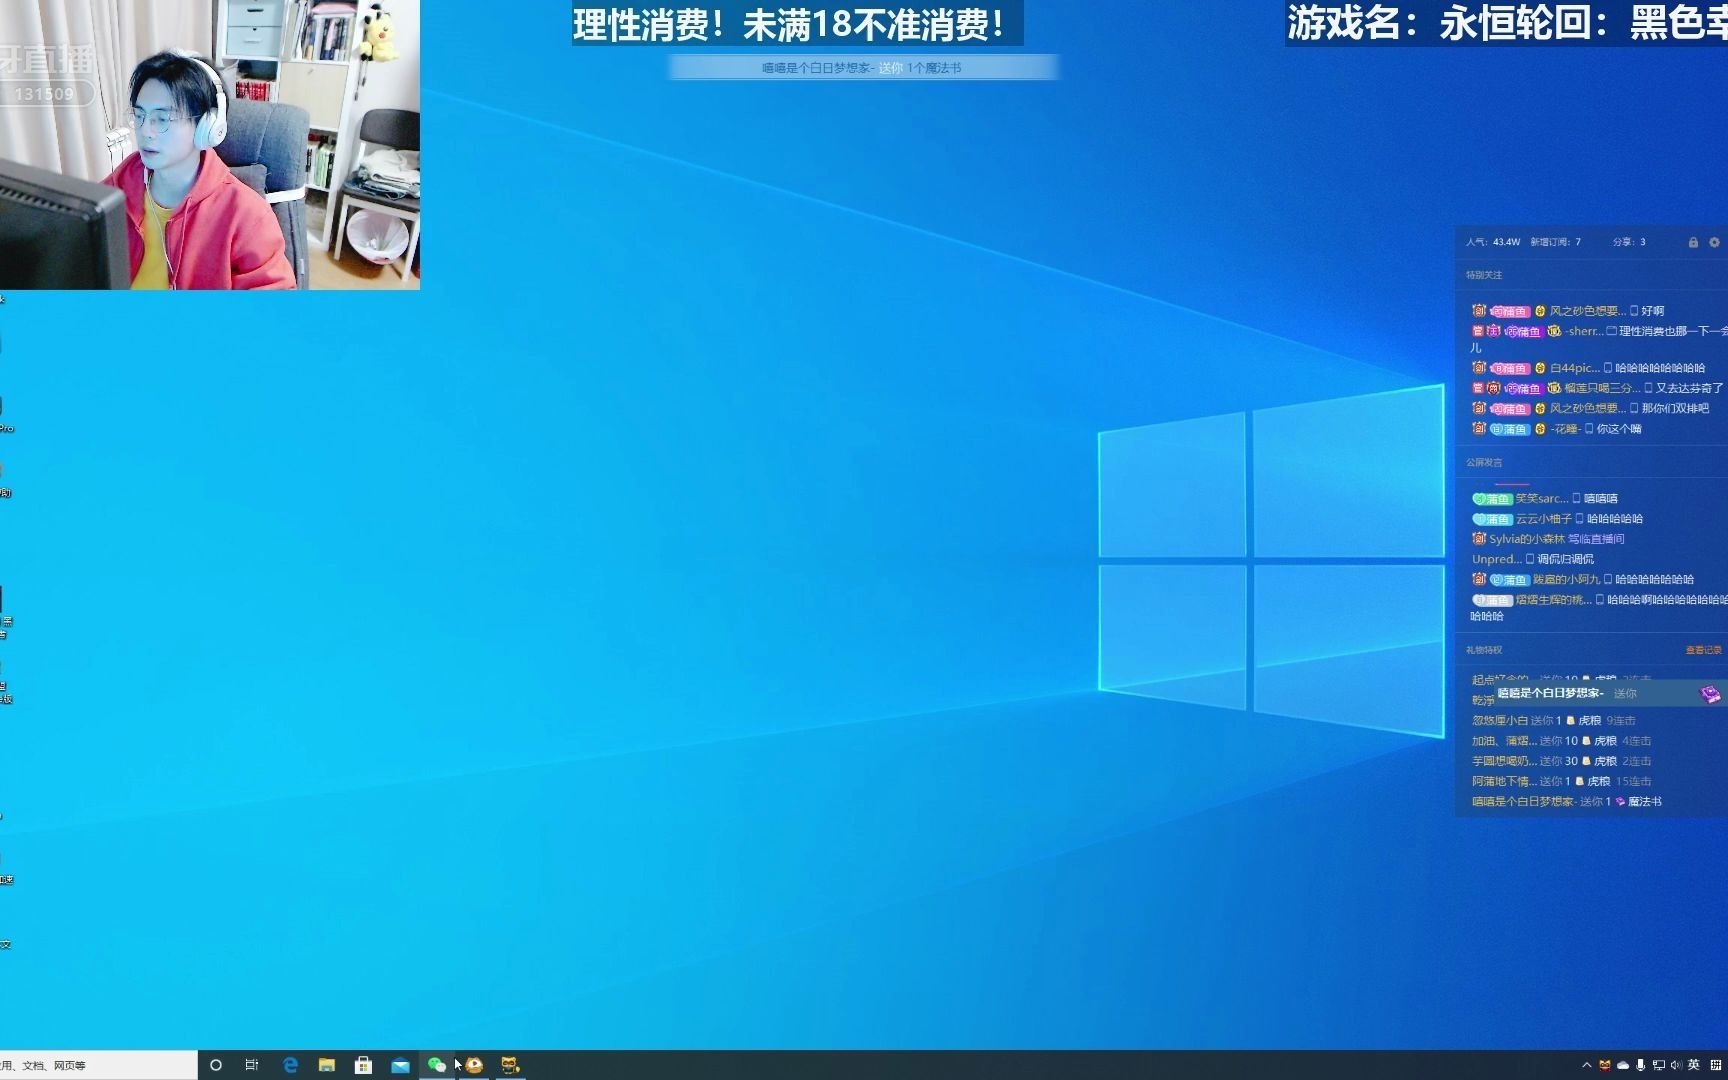Image resolution: width=1728 pixels, height=1080 pixels.
Task: Open Mail app from taskbar
Action: [400, 1065]
